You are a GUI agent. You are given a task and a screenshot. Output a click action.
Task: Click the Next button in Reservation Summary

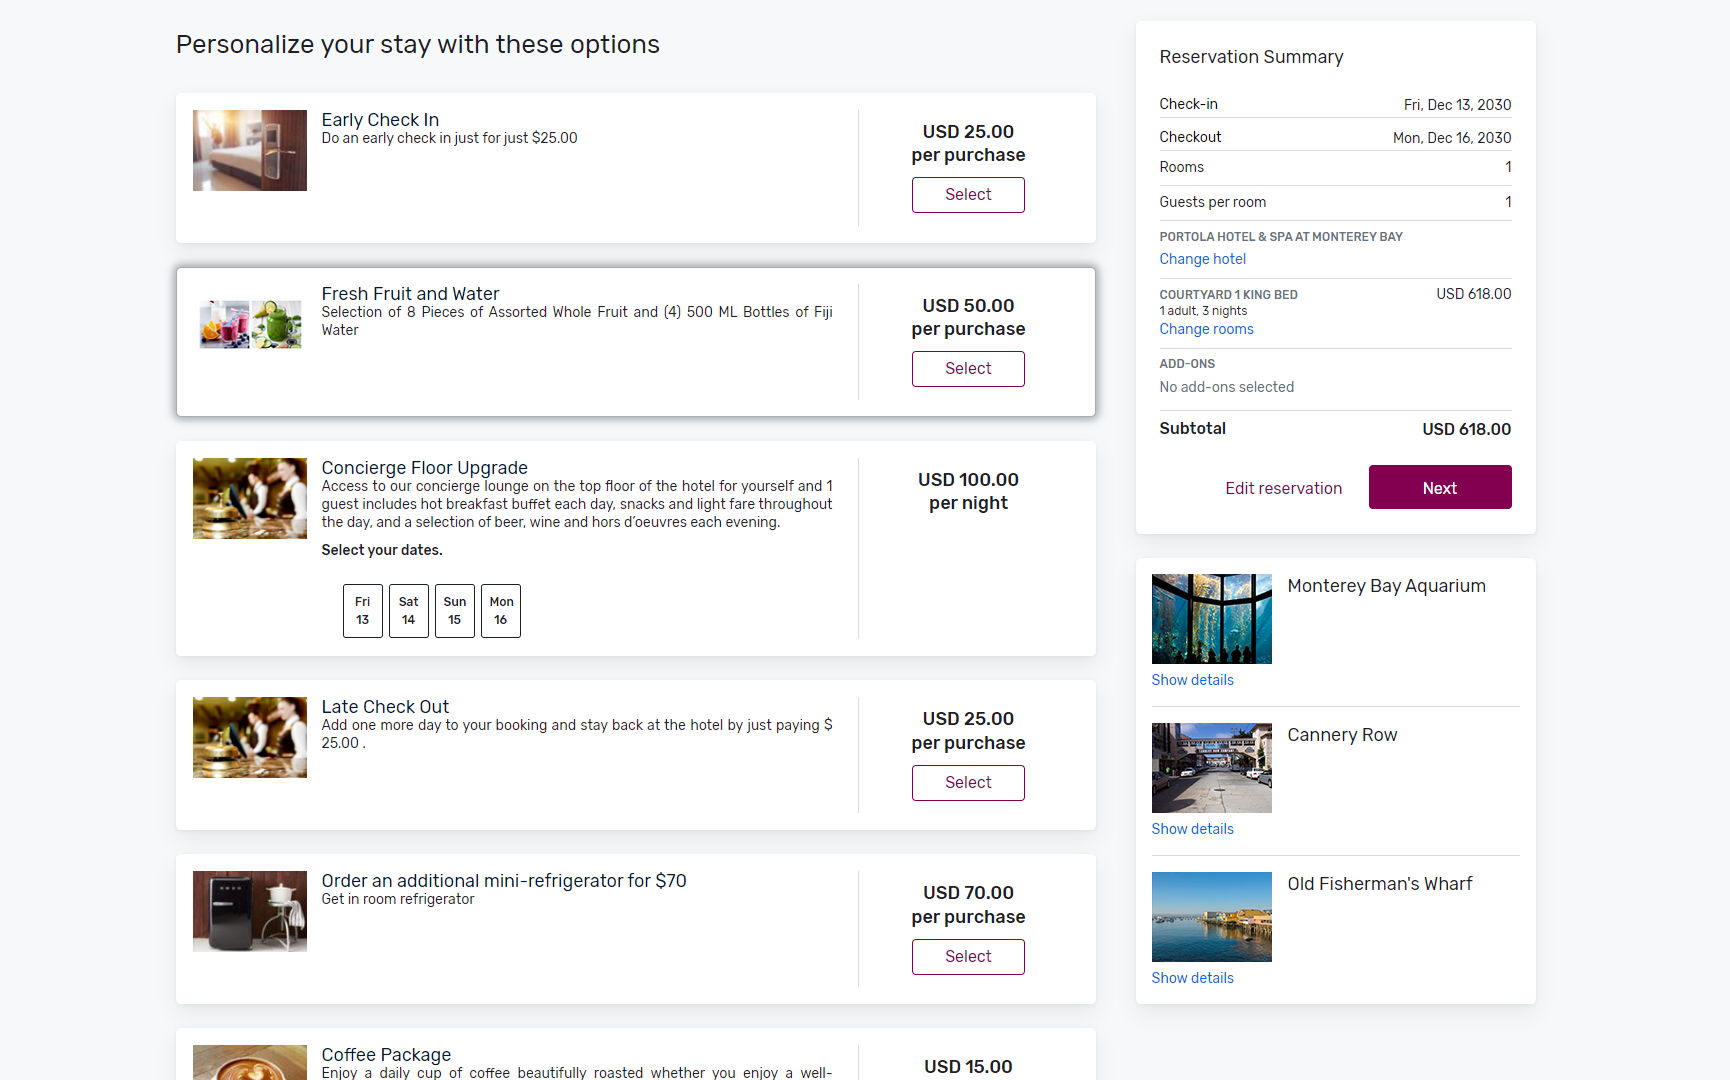click(1439, 488)
